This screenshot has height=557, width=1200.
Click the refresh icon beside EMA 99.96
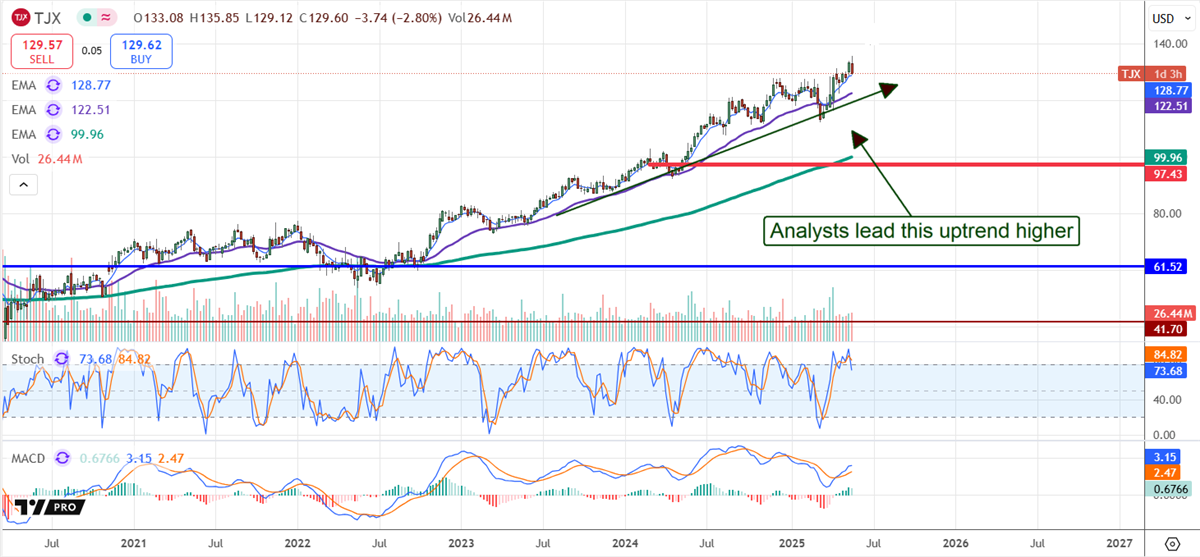click(54, 134)
